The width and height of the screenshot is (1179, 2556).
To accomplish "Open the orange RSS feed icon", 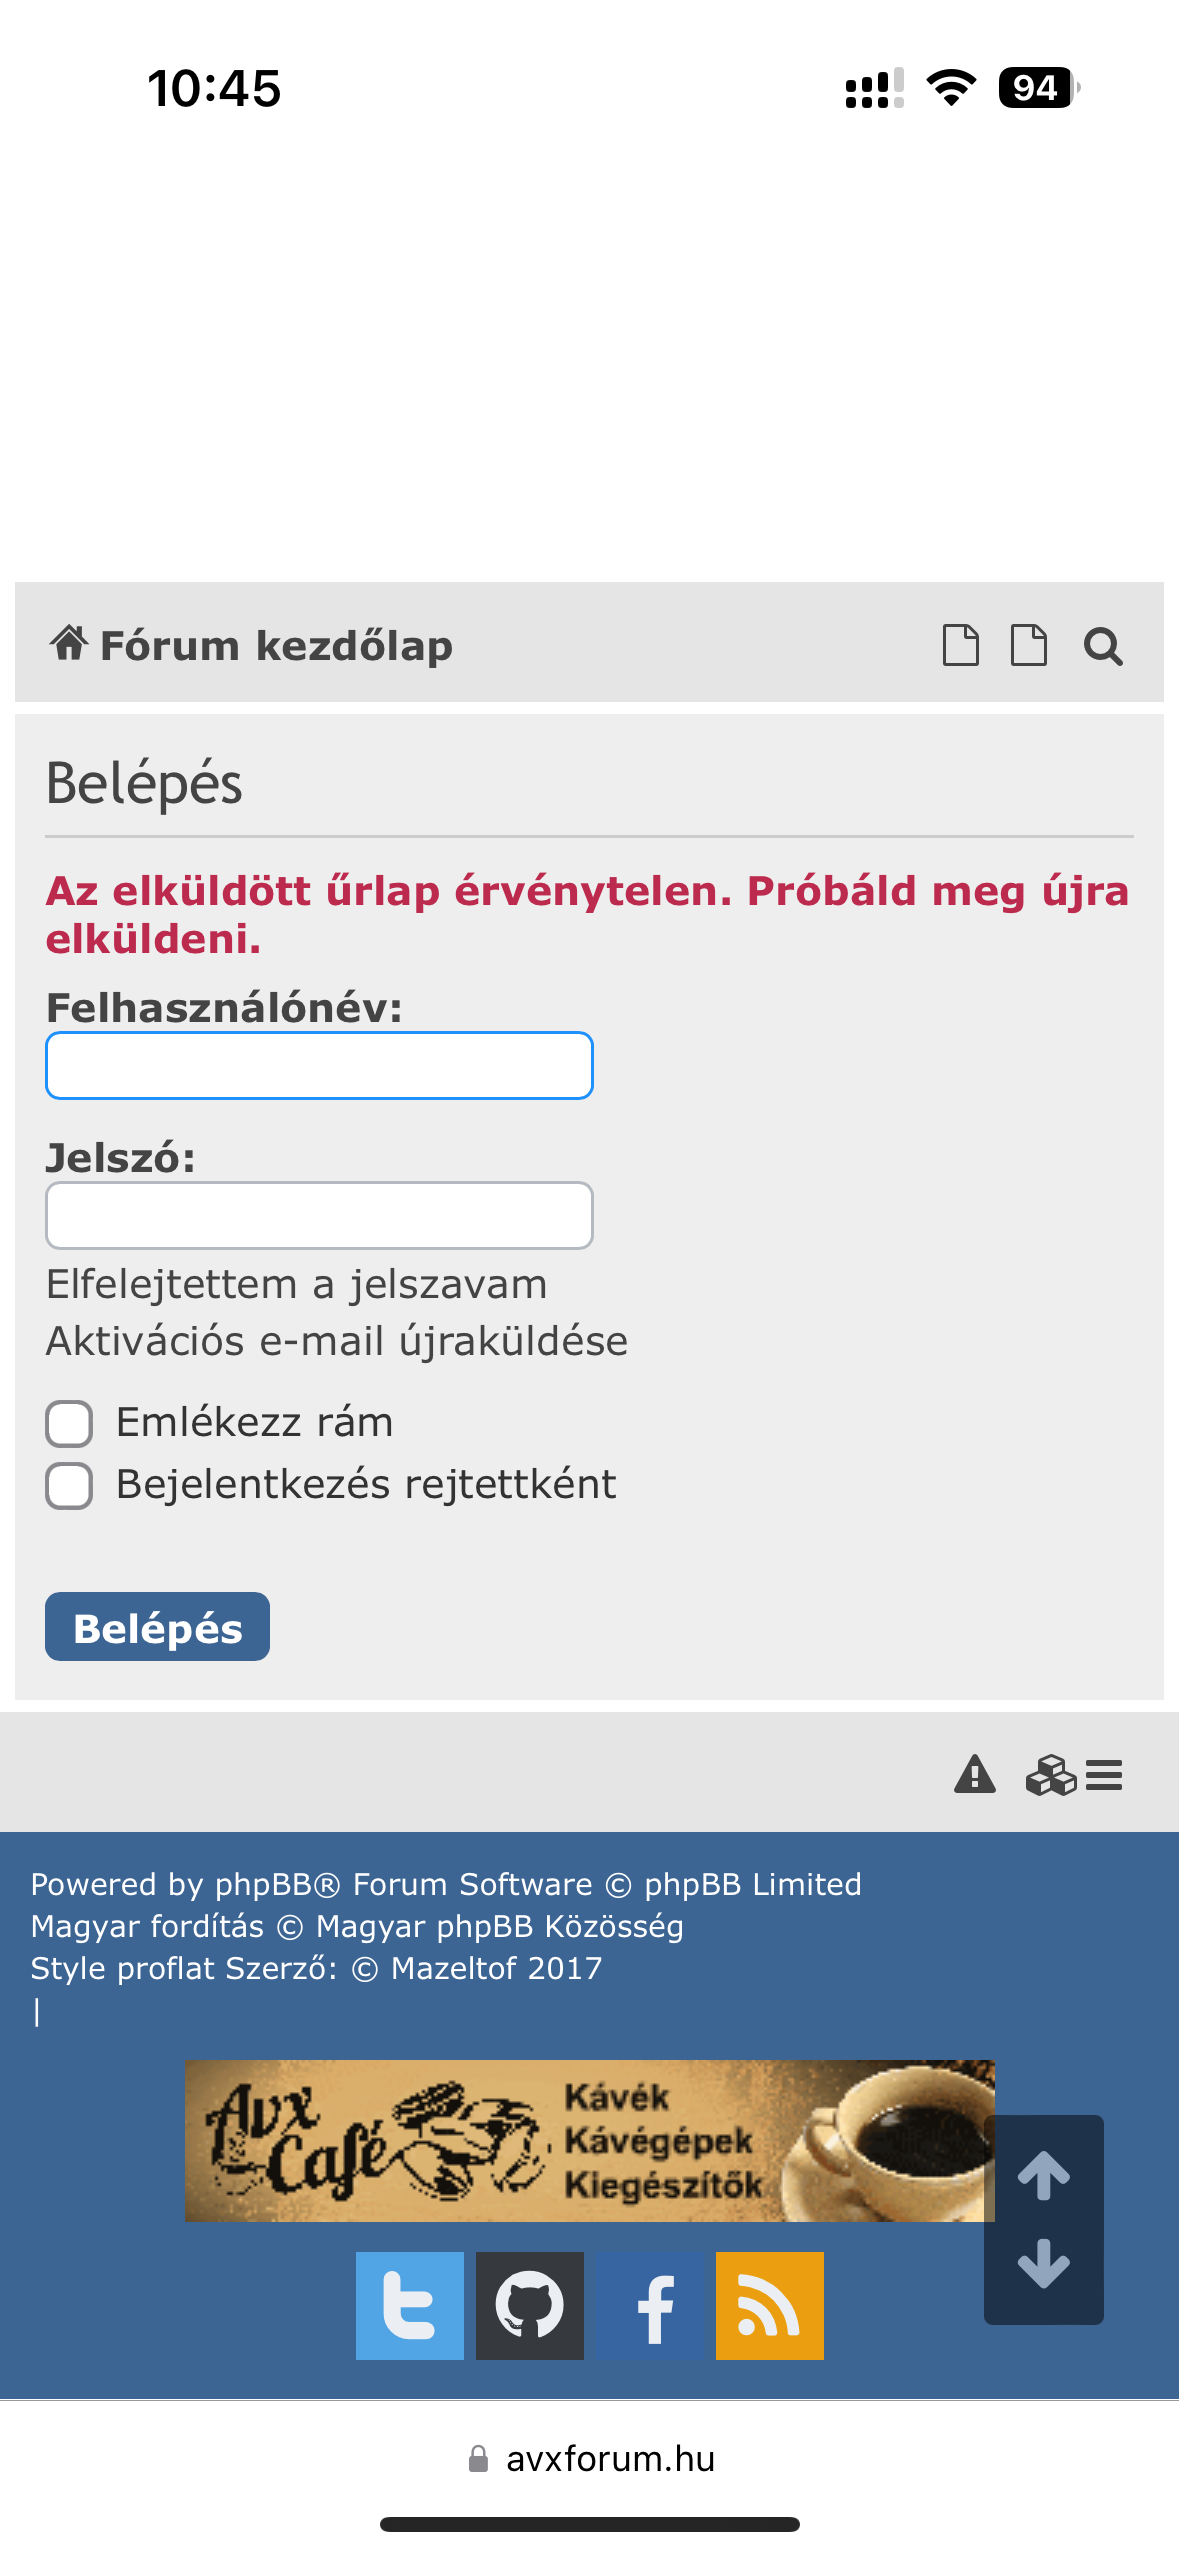I will (x=770, y=2305).
